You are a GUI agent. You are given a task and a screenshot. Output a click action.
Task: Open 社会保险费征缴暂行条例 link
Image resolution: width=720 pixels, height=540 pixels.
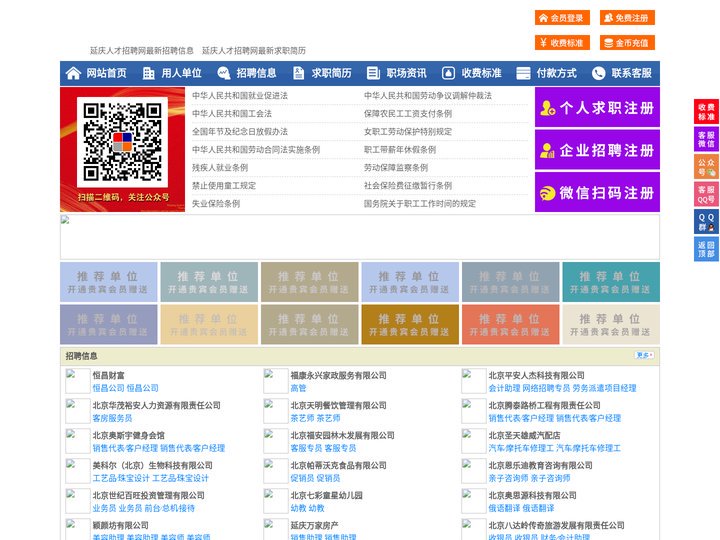coord(408,186)
